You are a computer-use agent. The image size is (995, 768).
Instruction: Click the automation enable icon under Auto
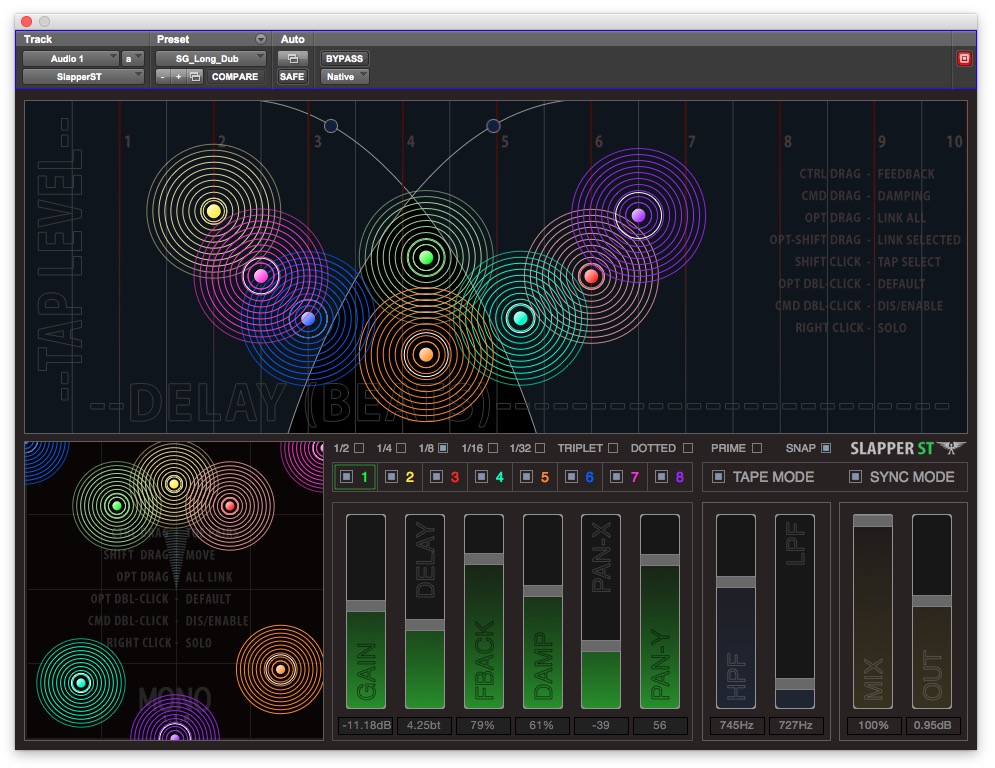pyautogui.click(x=293, y=58)
